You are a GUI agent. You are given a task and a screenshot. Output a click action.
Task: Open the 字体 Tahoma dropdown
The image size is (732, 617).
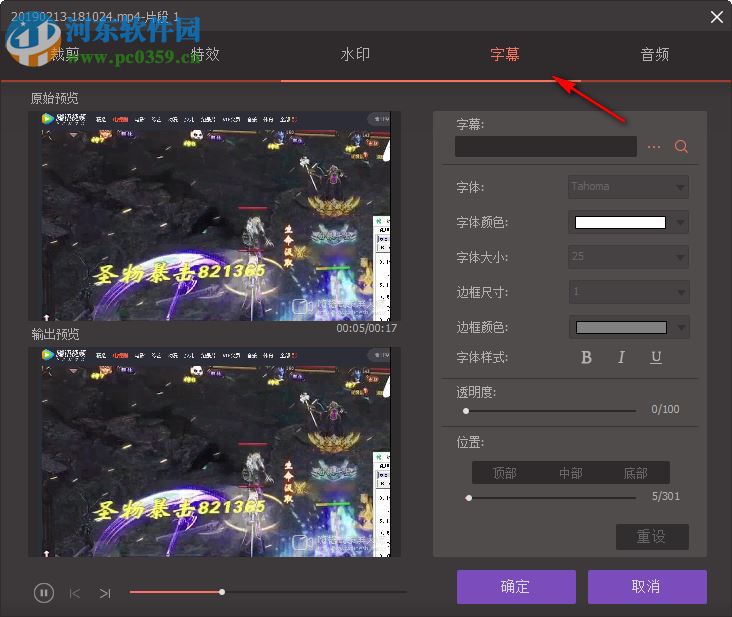[x=628, y=187]
